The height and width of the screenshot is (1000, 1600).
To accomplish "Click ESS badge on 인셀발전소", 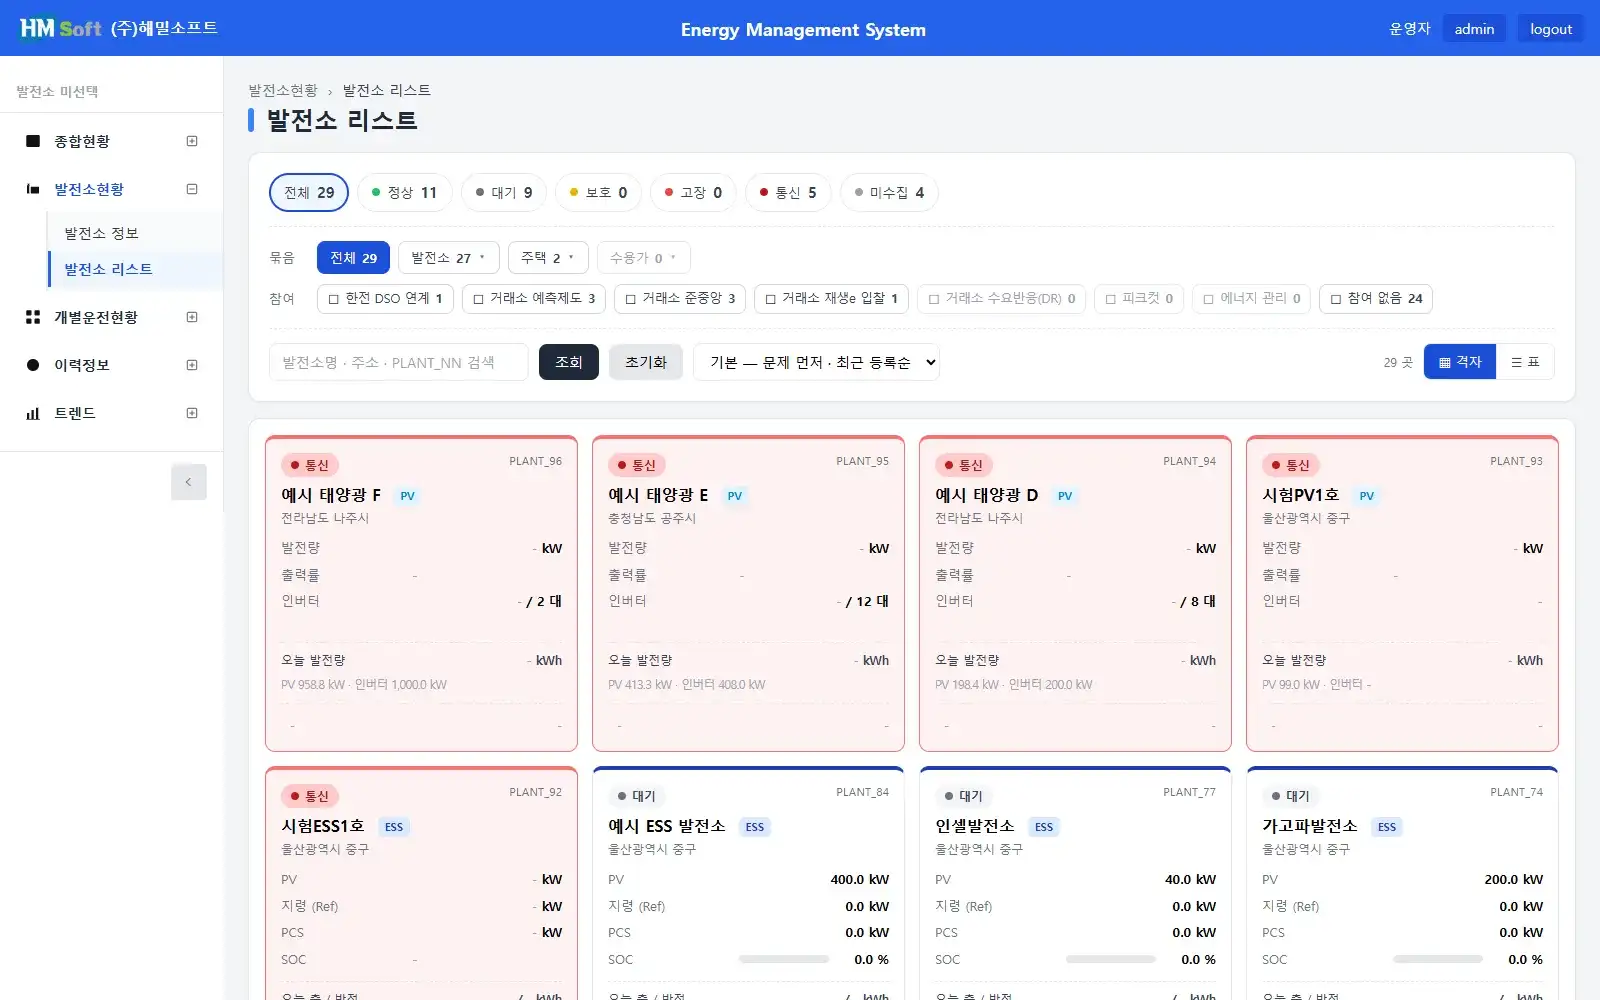I will point(1044,827).
